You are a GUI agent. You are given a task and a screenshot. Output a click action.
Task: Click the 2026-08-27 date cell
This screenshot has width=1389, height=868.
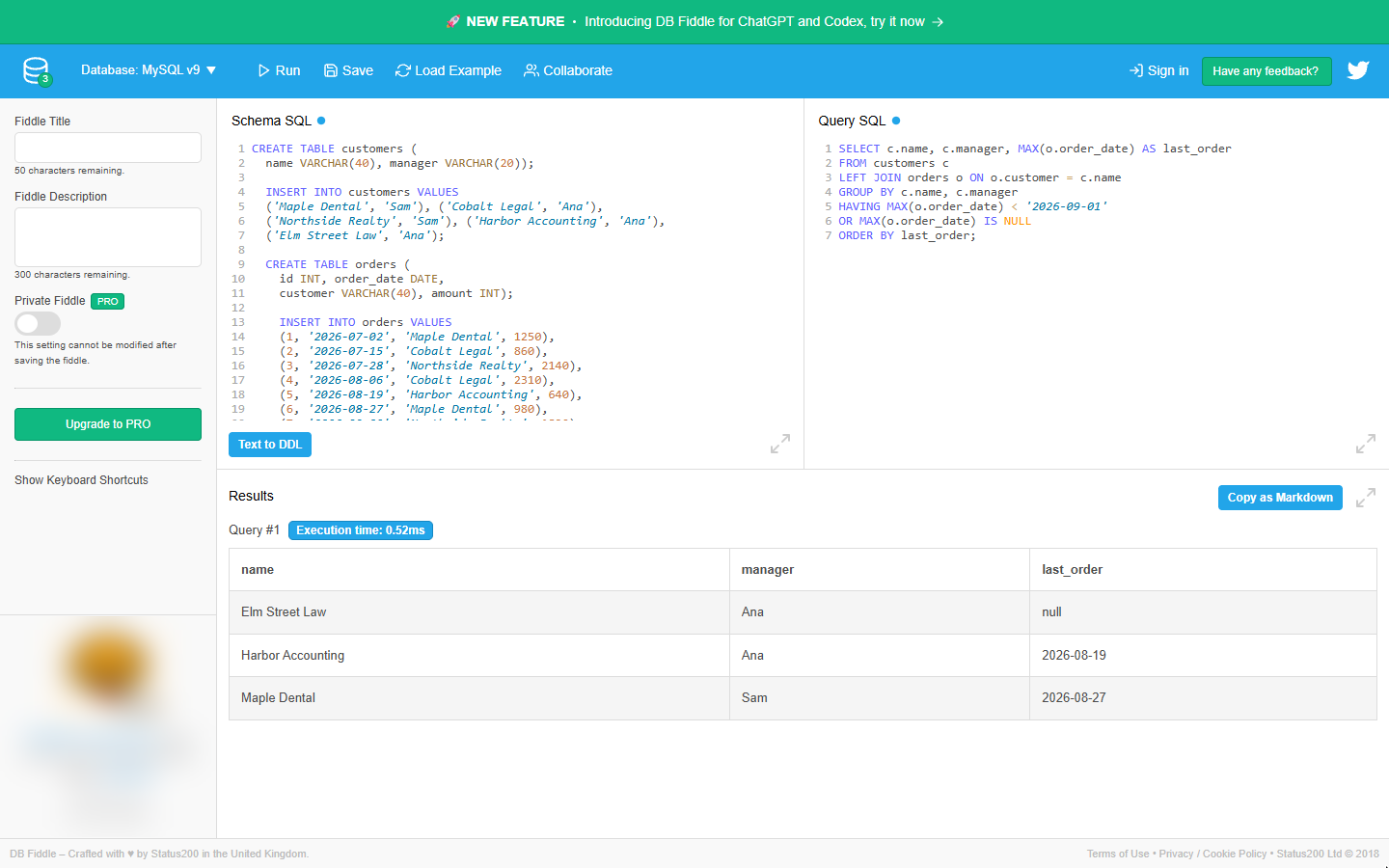click(x=1203, y=698)
